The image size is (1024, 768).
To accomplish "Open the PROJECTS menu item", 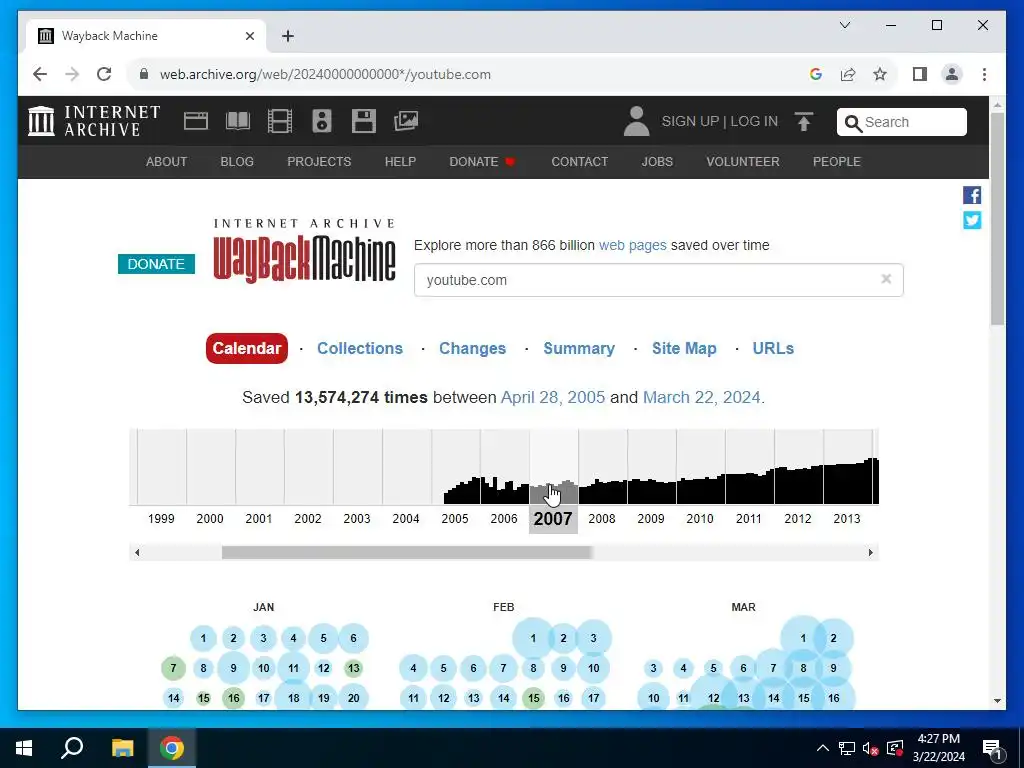I will tap(319, 161).
